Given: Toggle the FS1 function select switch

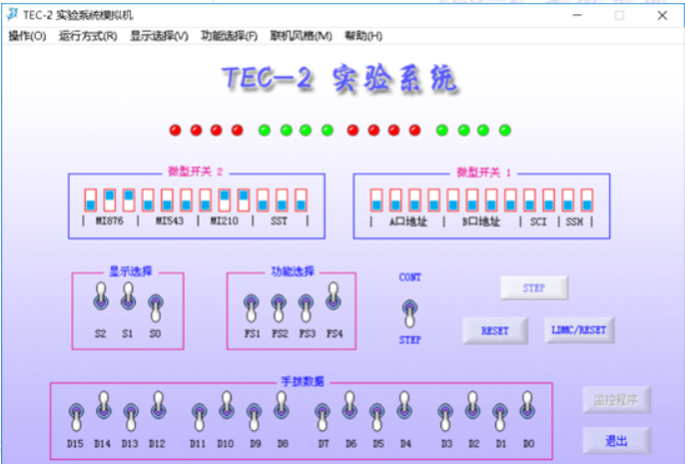Looking at the screenshot, I should pyautogui.click(x=251, y=308).
